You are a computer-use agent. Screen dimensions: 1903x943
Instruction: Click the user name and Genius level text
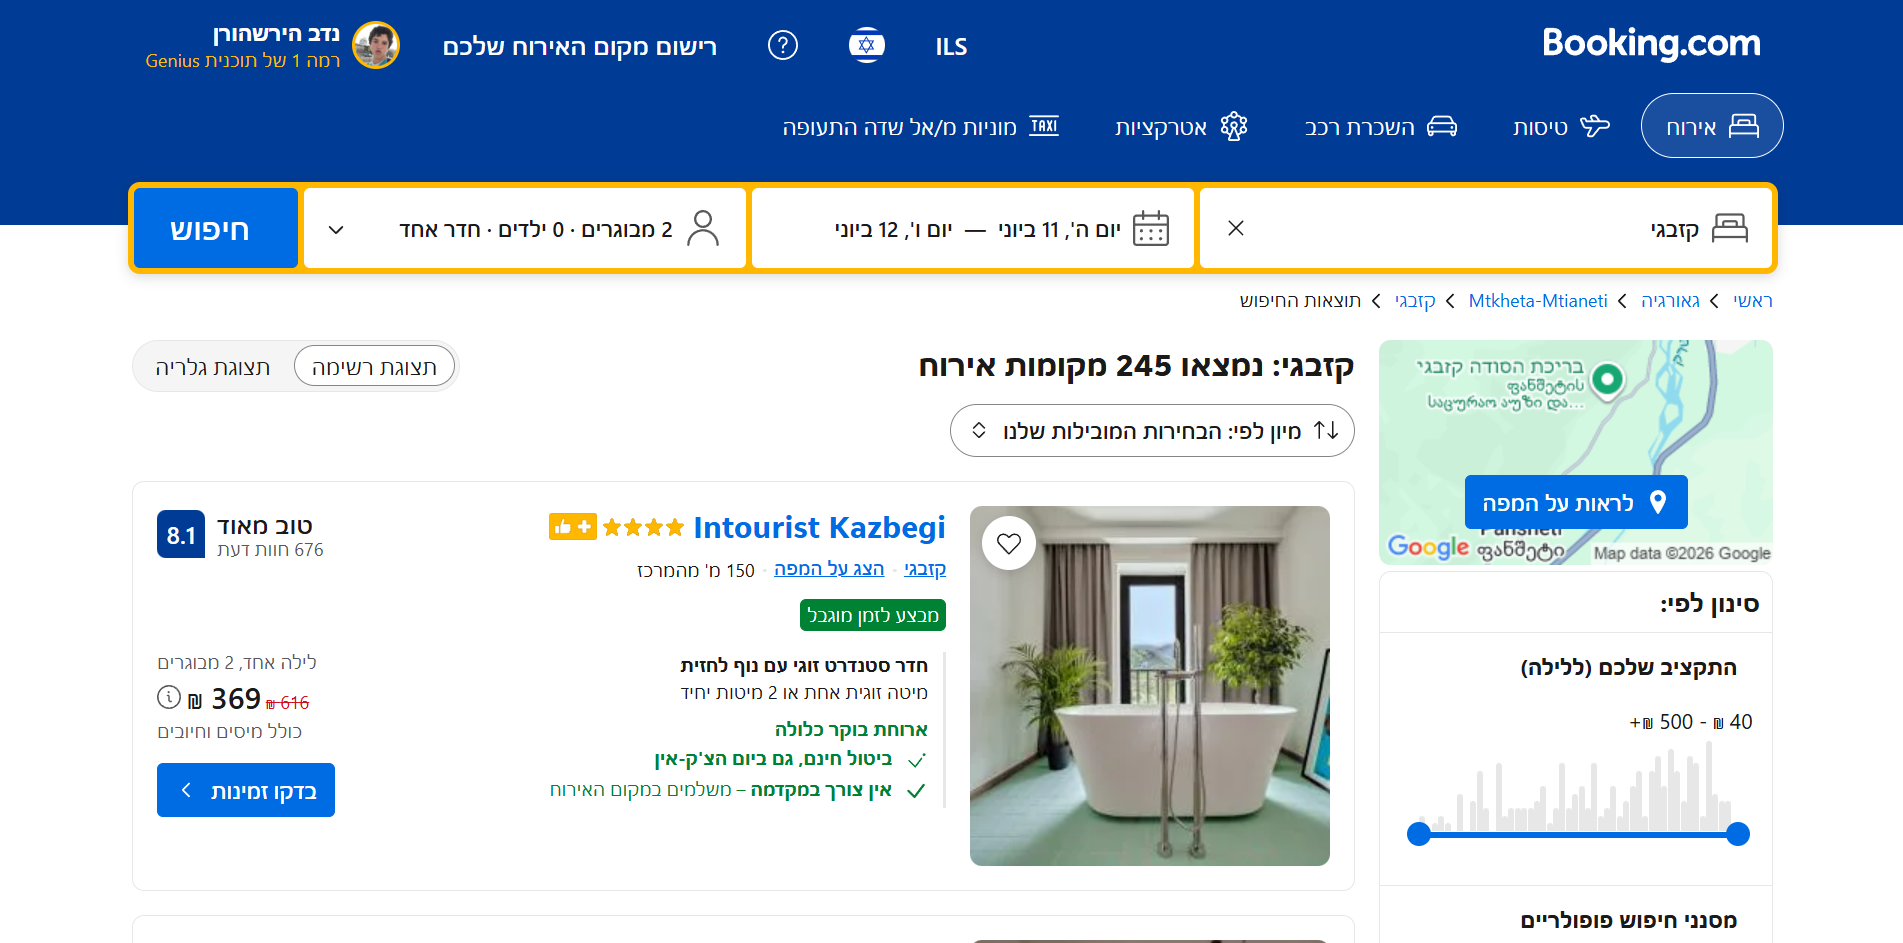pyautogui.click(x=243, y=46)
